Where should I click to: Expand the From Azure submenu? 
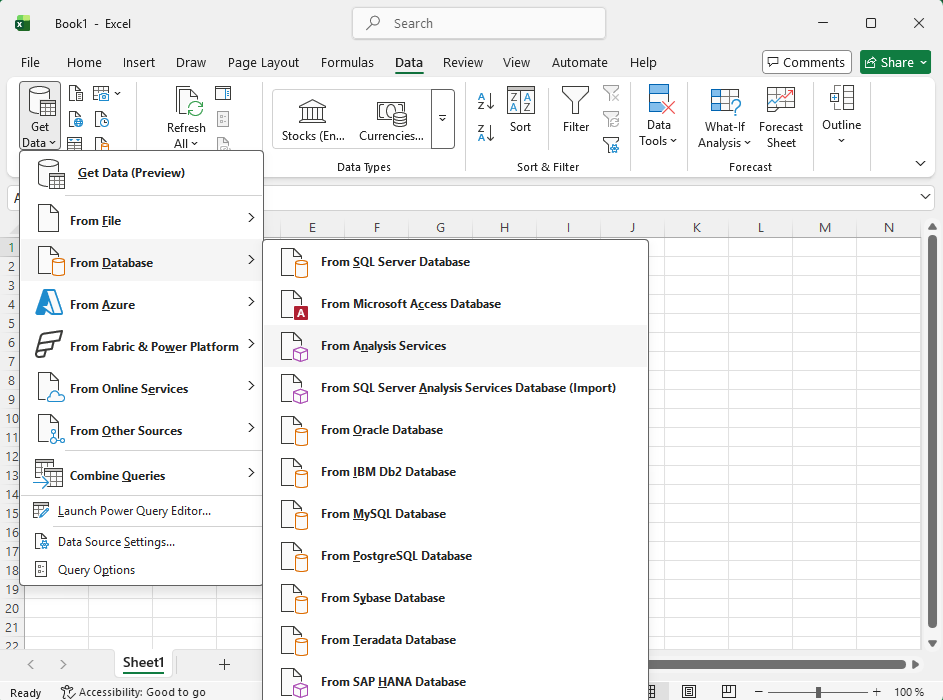142,304
